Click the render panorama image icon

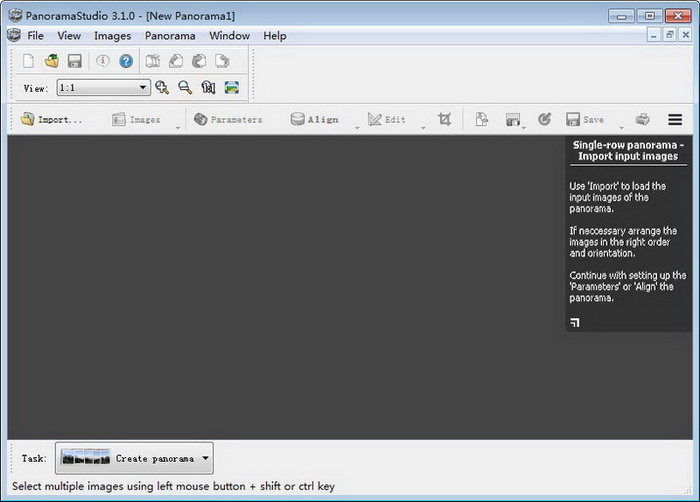point(513,120)
